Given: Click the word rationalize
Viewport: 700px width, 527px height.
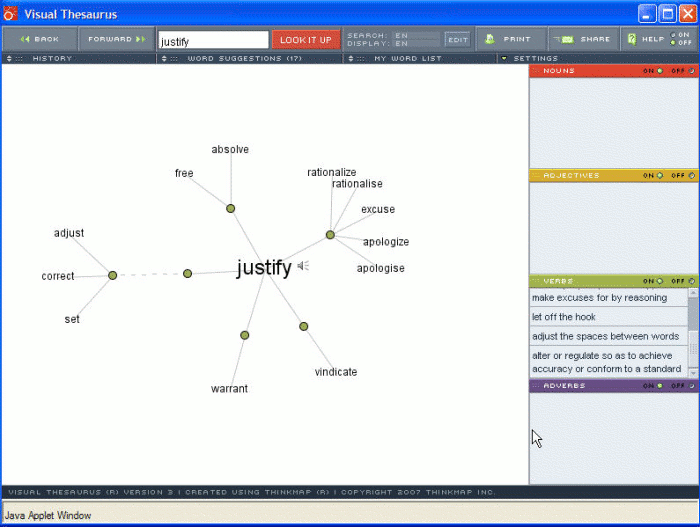Looking at the screenshot, I should tap(332, 172).
